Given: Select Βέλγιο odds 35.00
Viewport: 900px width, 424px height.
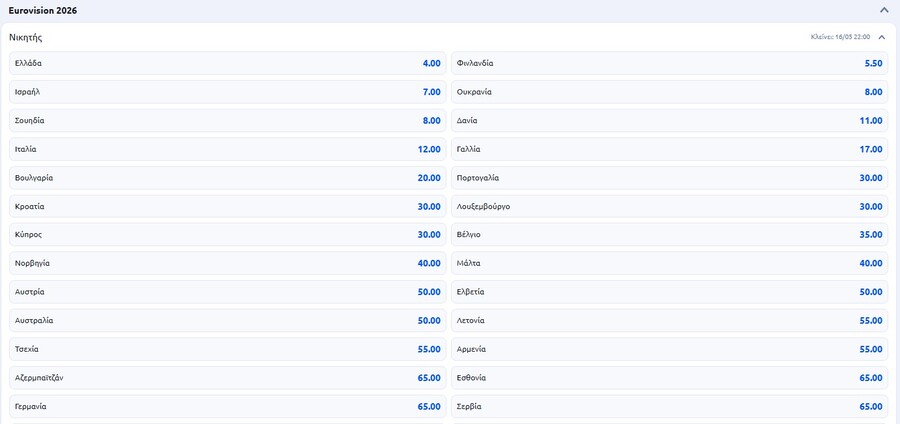Looking at the screenshot, I should coord(669,235).
